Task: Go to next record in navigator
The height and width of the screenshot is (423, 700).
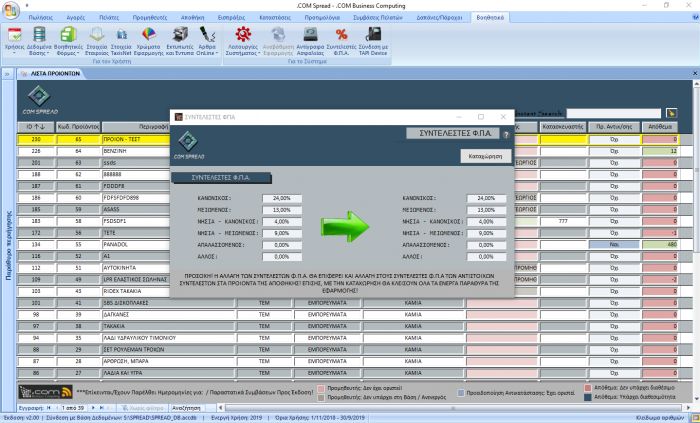Action: click(93, 408)
